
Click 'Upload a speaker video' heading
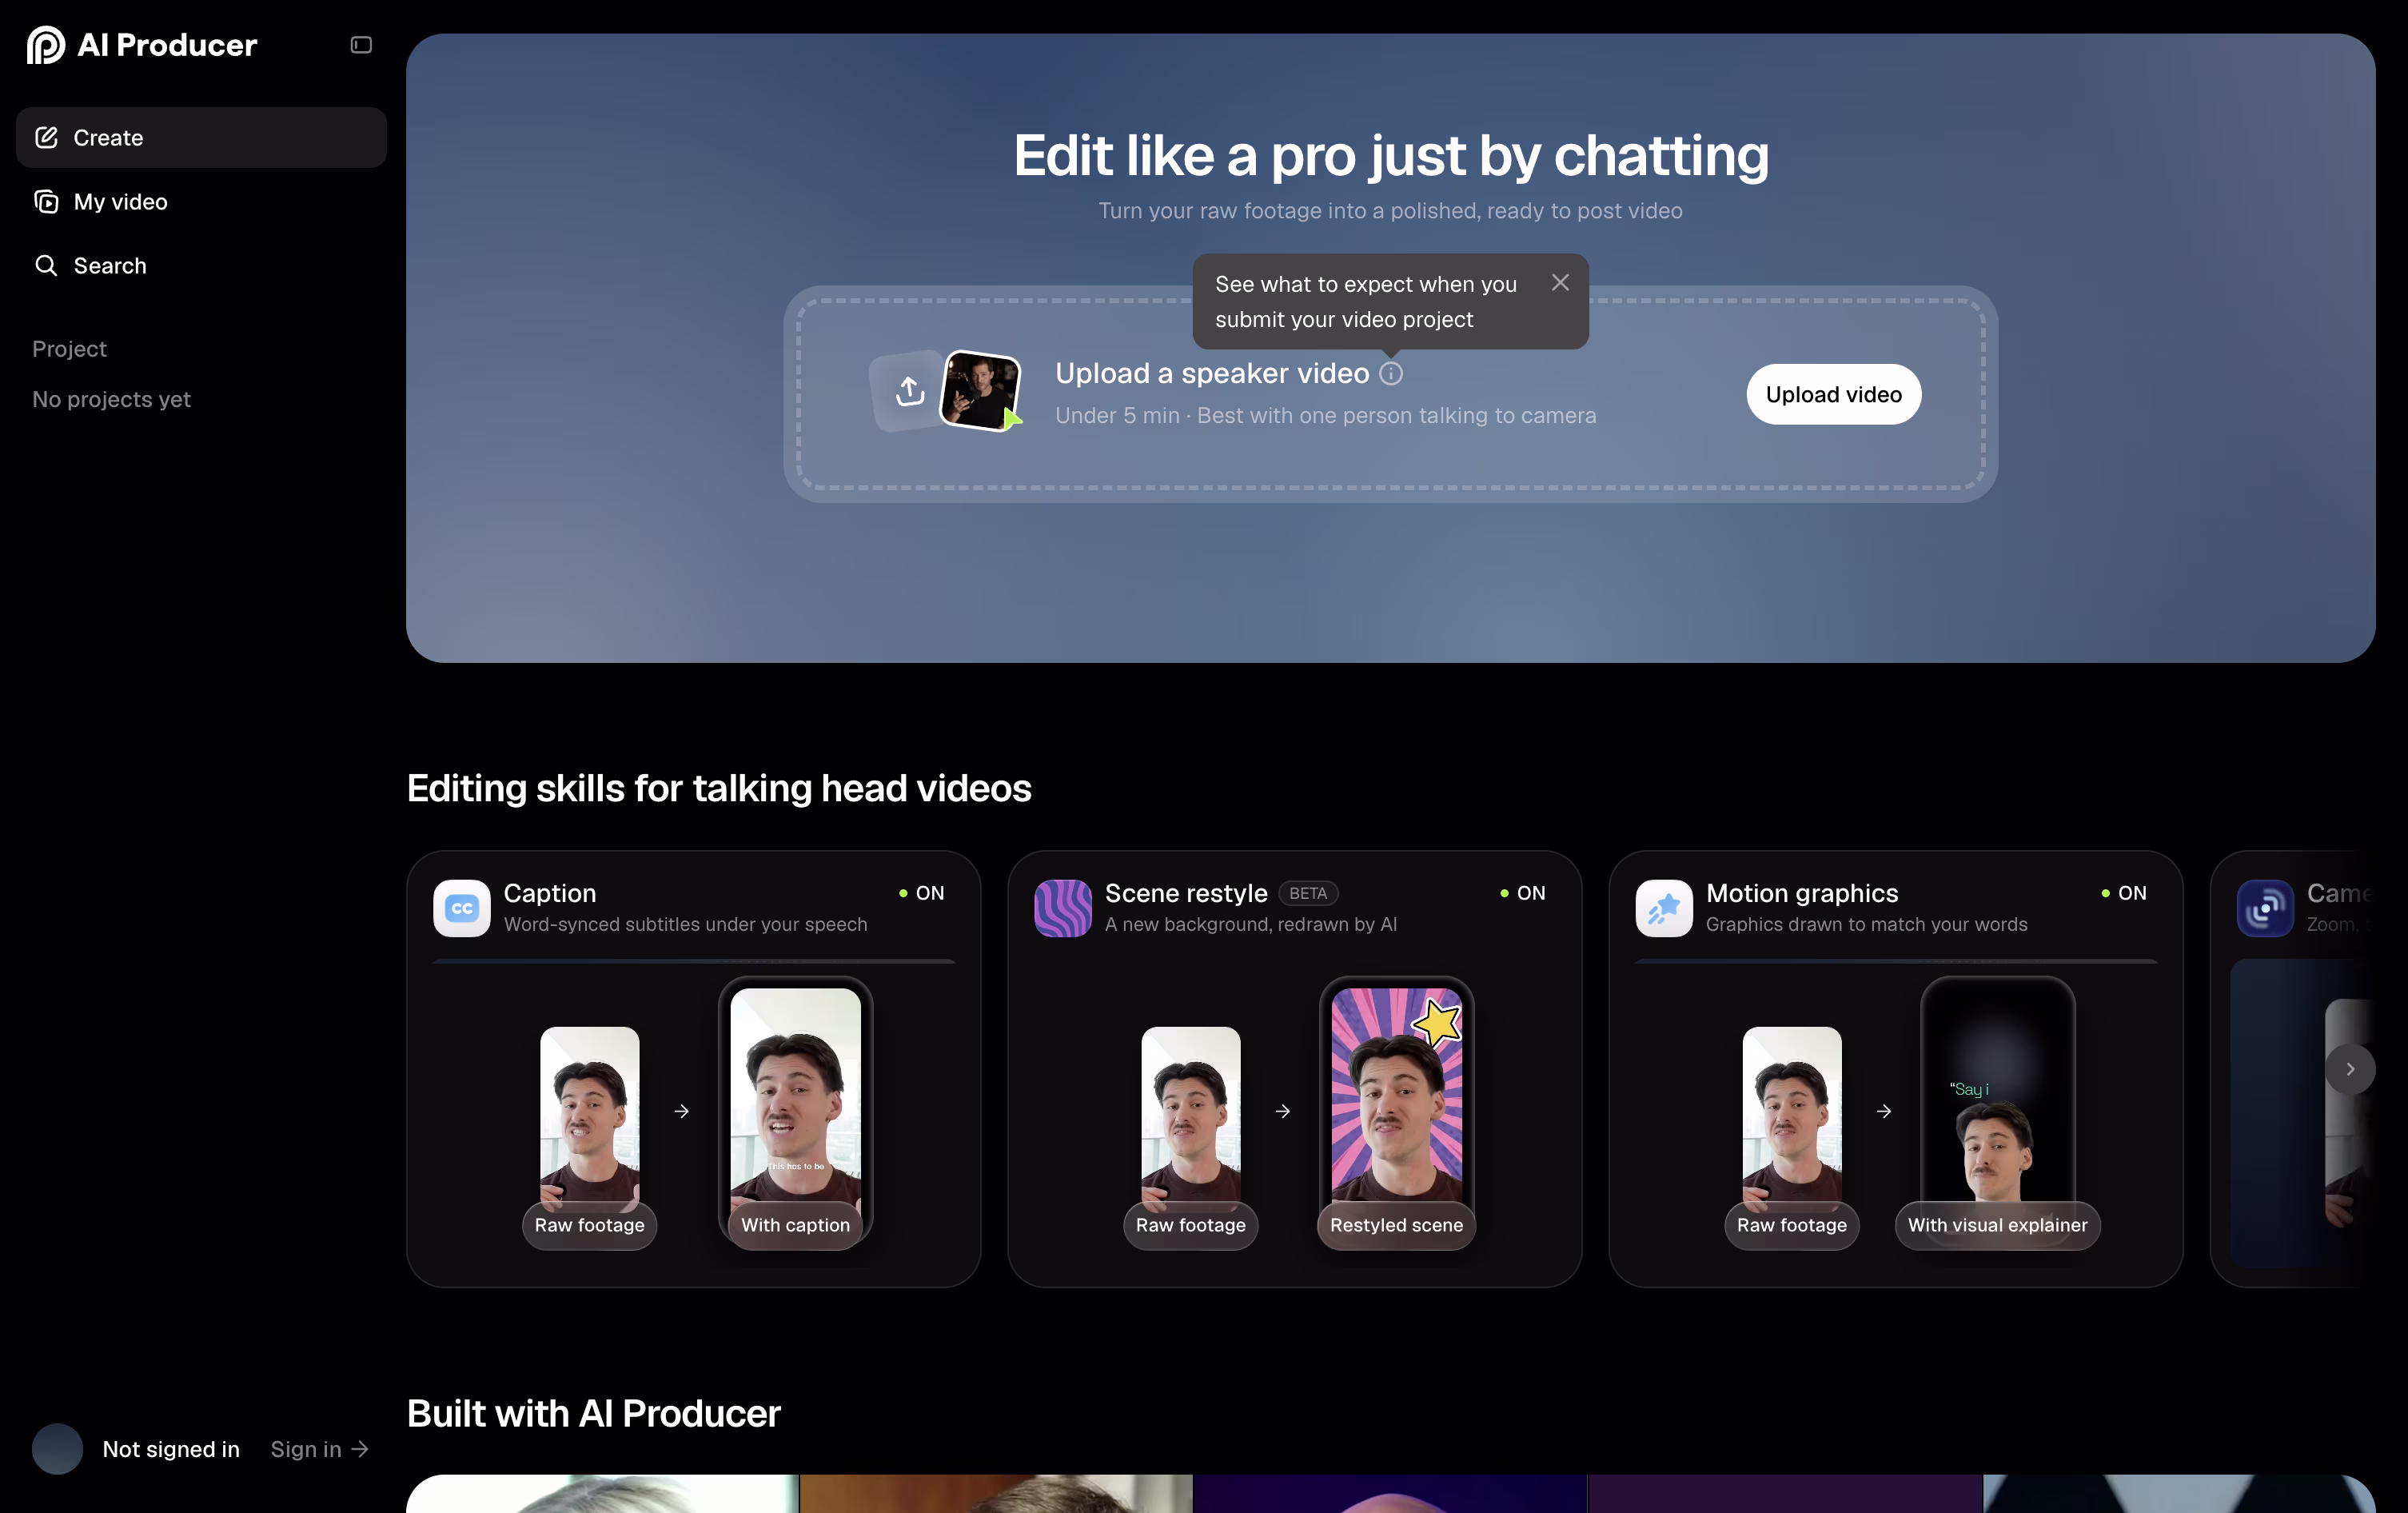[1212, 373]
